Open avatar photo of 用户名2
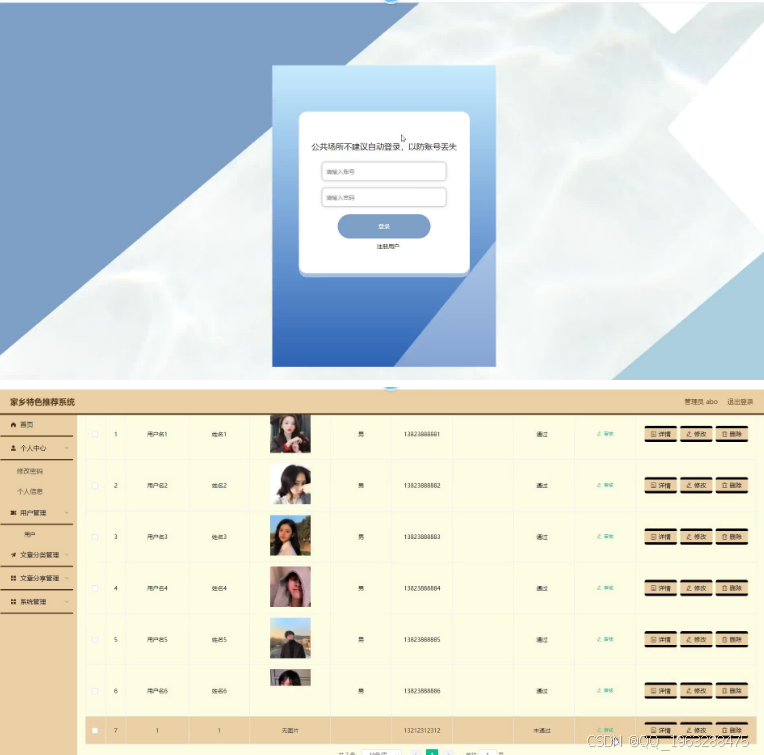The image size is (764, 755). pos(290,484)
